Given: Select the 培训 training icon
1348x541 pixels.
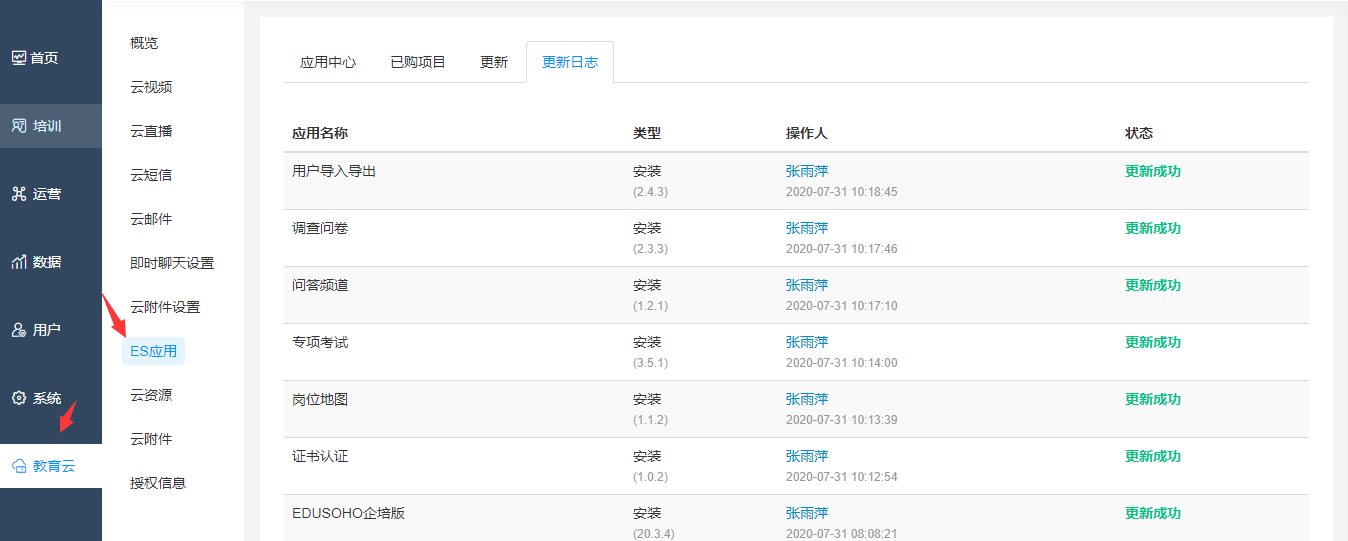Looking at the screenshot, I should pyautogui.click(x=19, y=126).
